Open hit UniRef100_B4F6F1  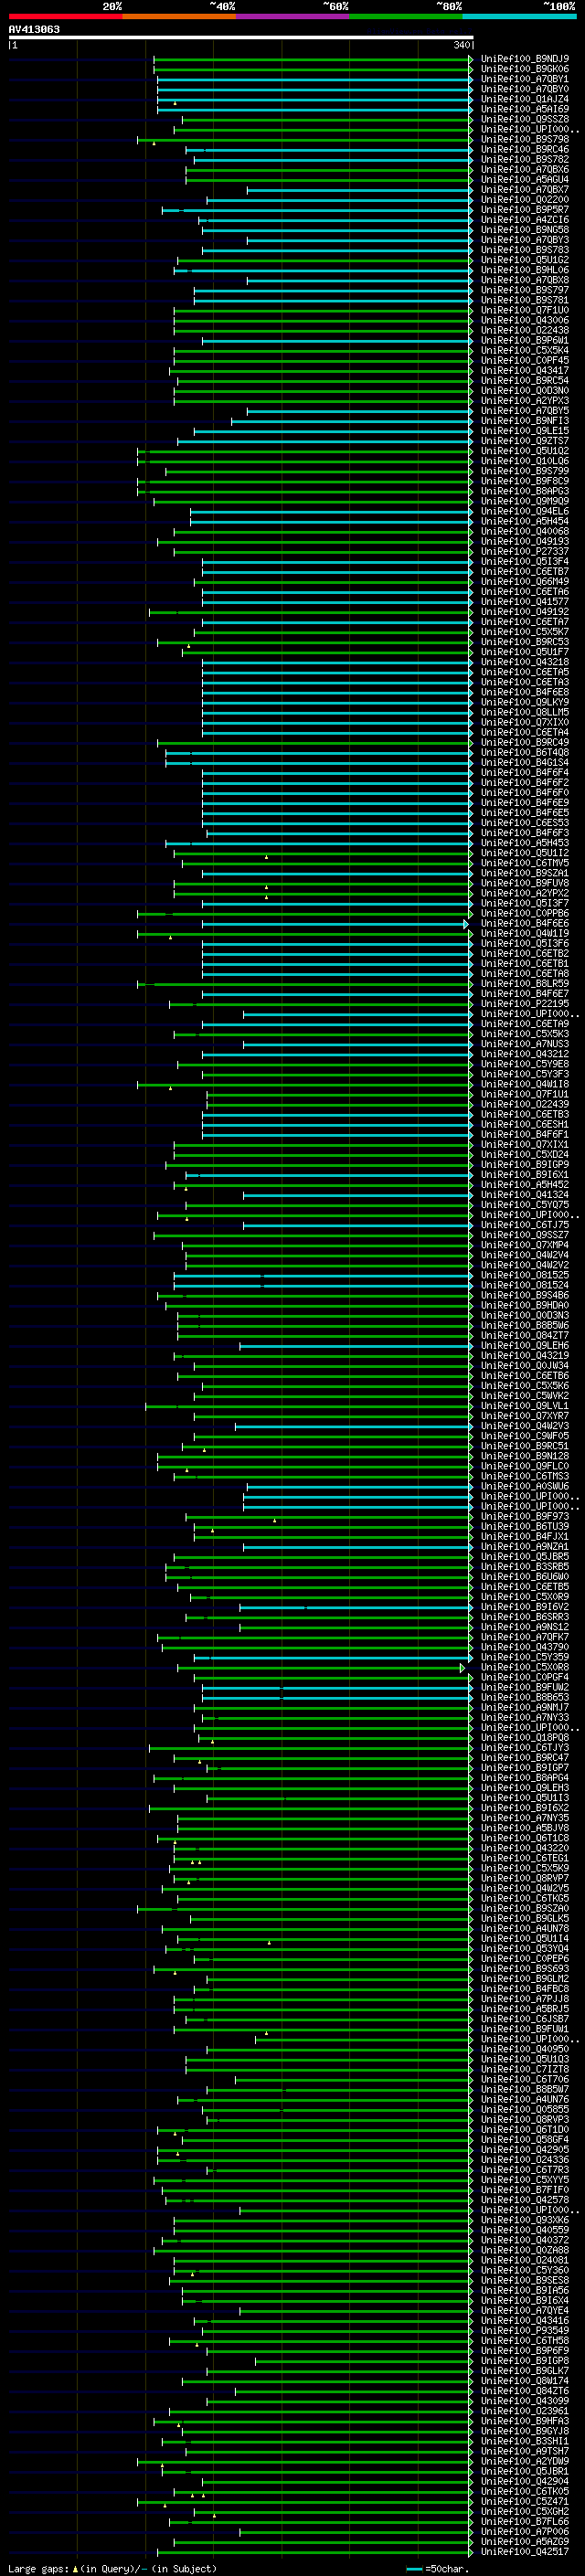[x=524, y=1134]
